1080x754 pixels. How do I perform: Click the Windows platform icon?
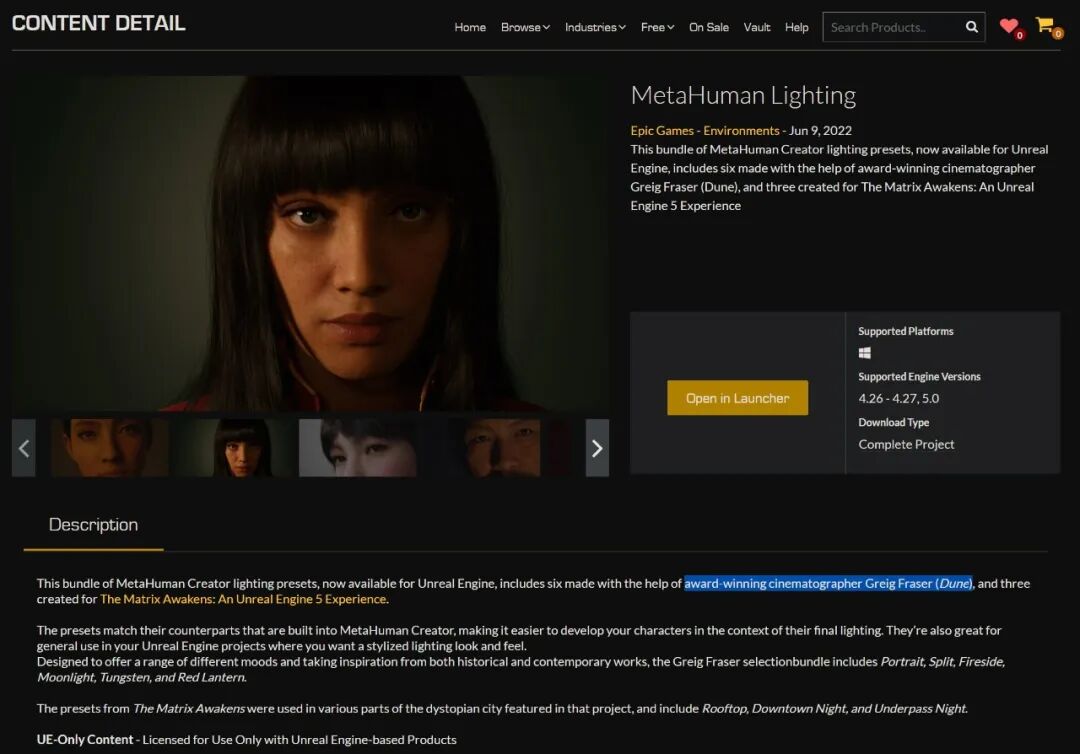[864, 353]
